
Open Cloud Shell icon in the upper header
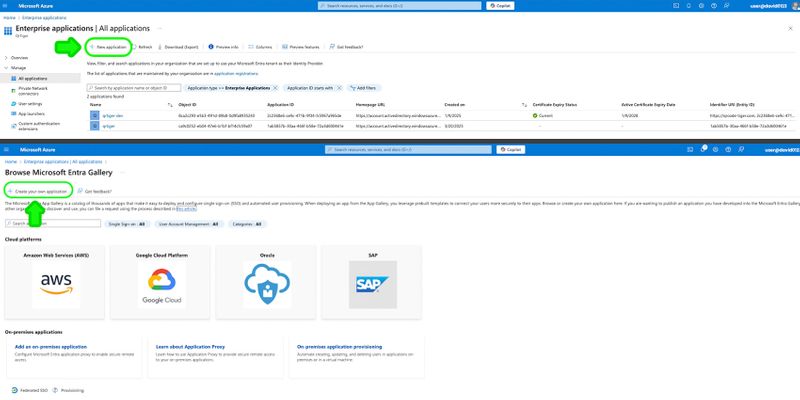676,6
